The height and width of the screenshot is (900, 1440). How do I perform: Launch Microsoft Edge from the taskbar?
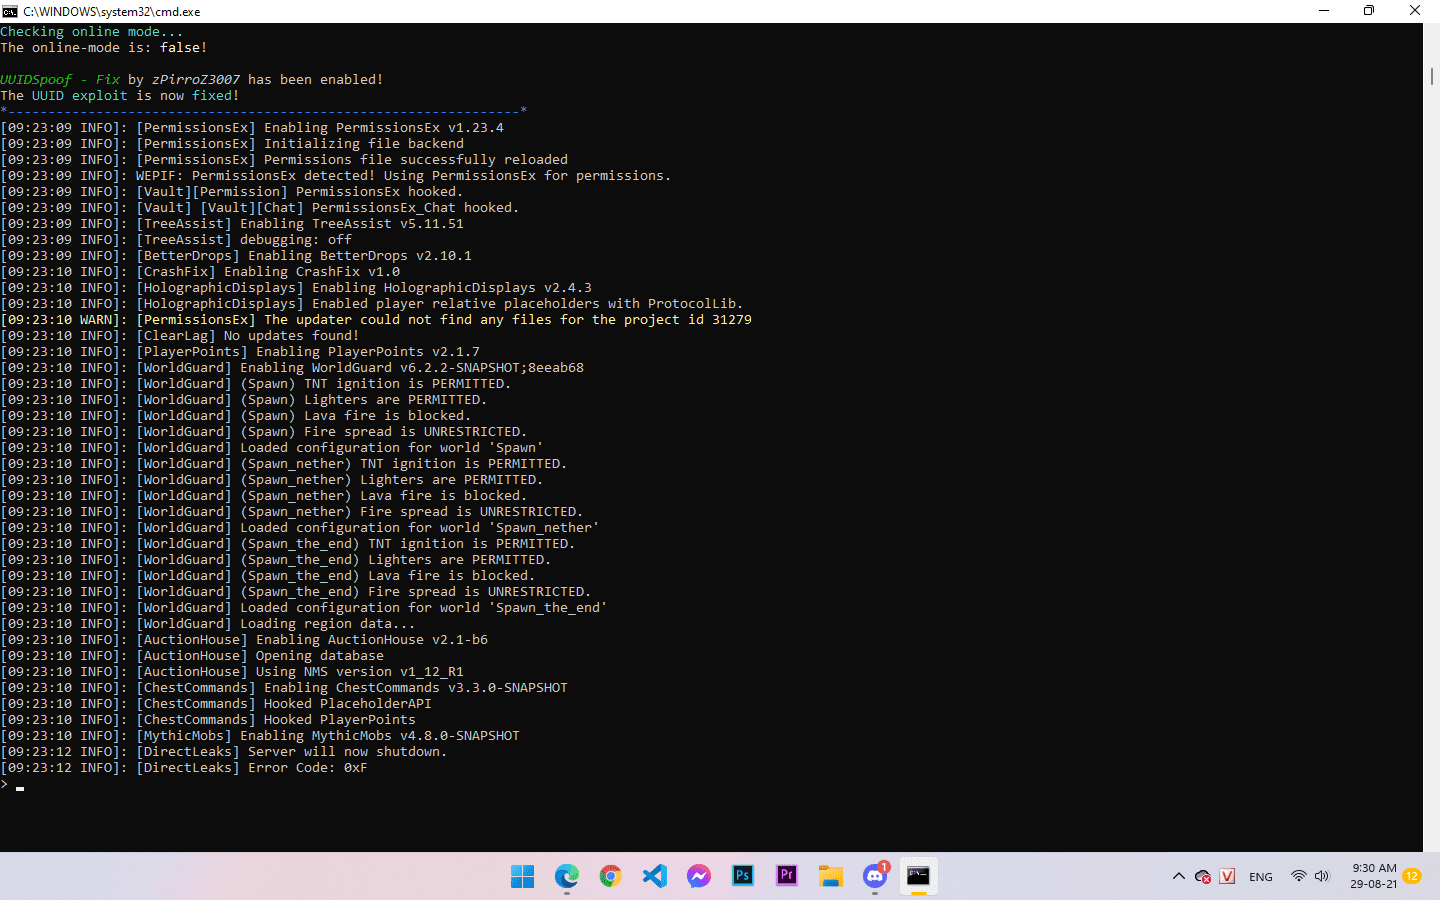tap(567, 877)
